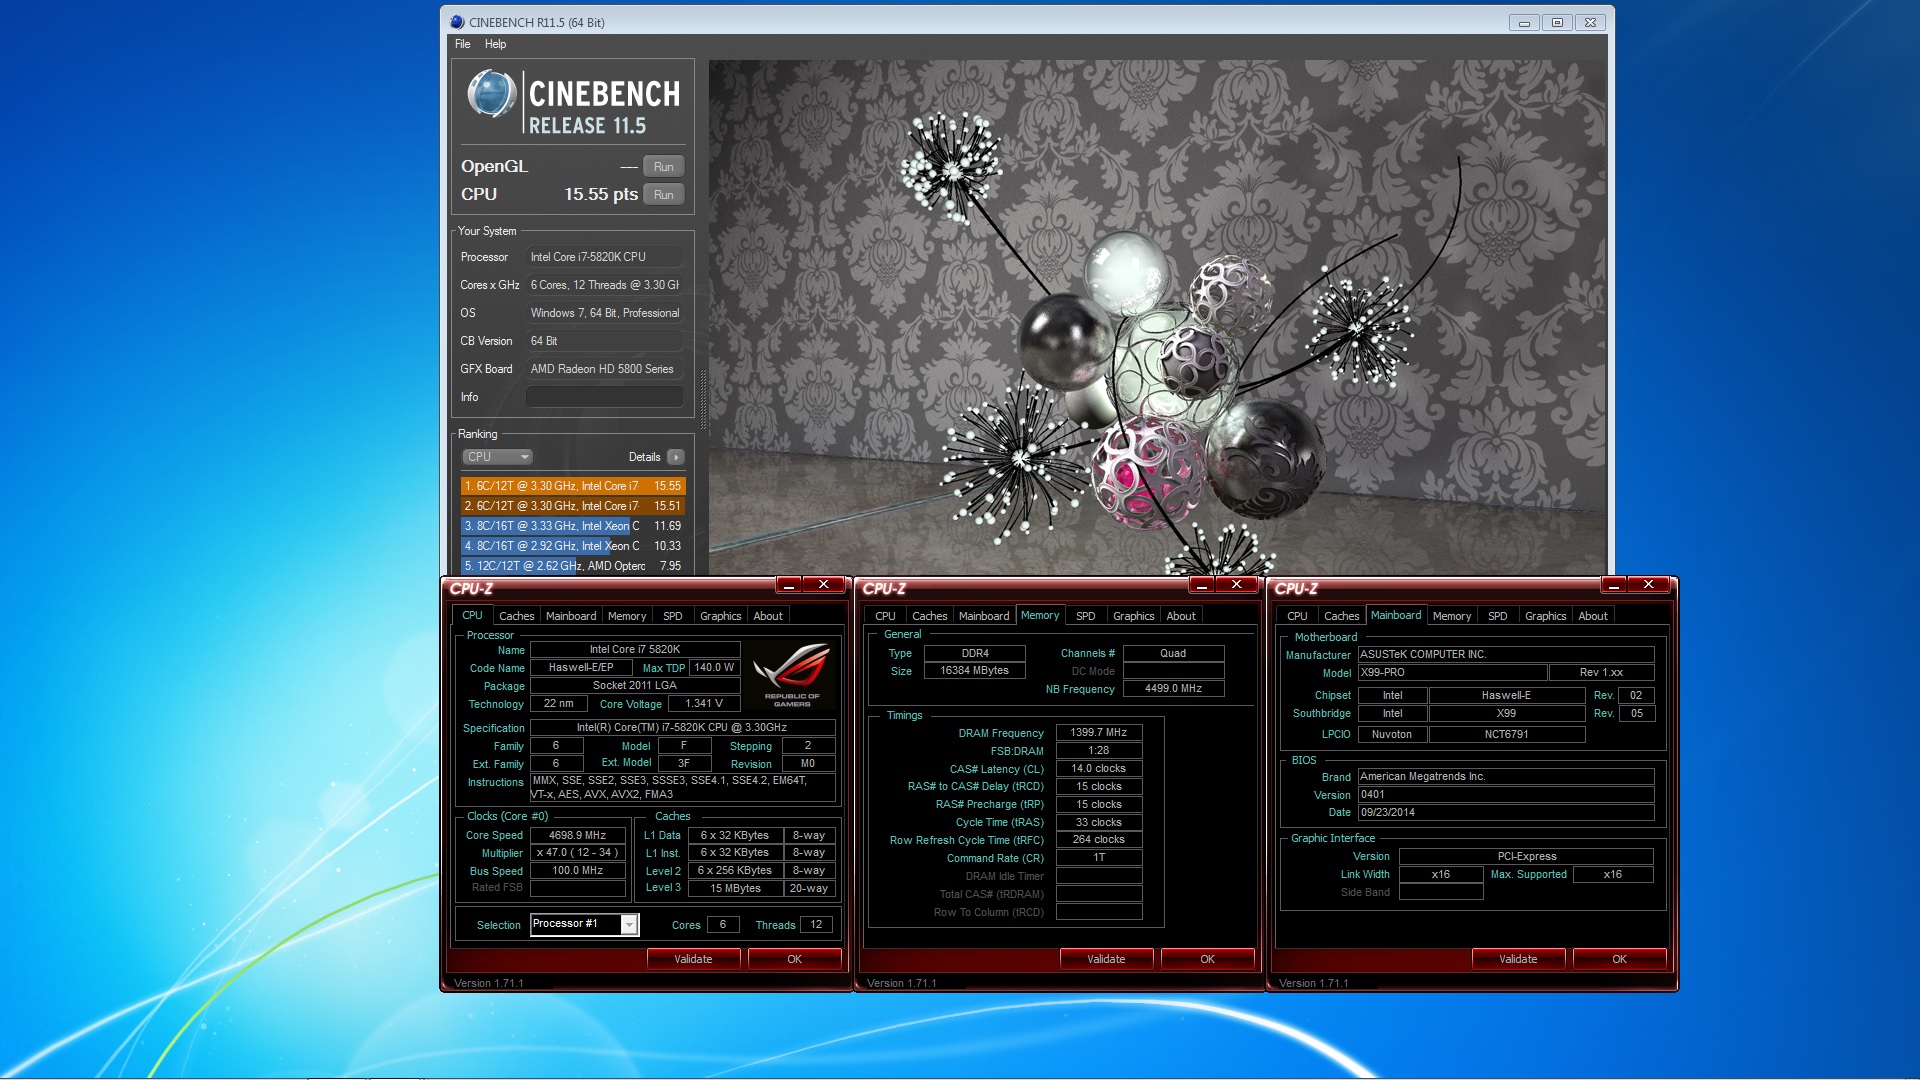
Task: Click the ROG Republic of Gamers logo
Action: [x=791, y=675]
